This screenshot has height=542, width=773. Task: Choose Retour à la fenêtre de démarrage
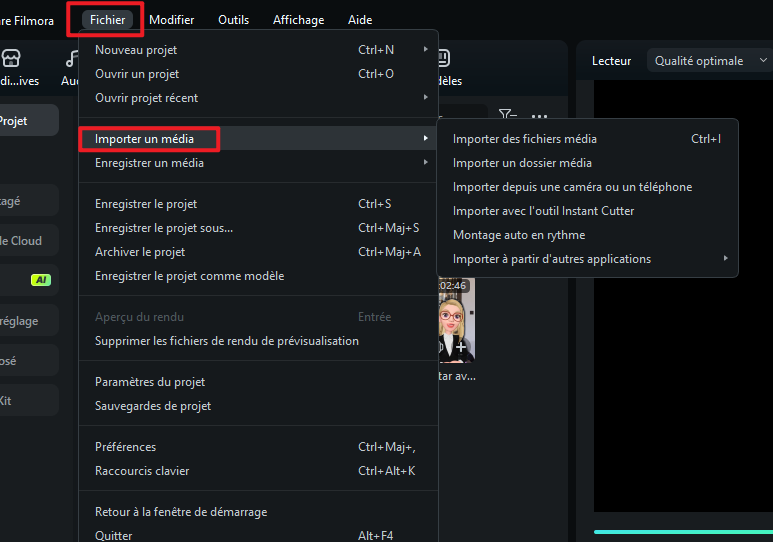(258, 512)
